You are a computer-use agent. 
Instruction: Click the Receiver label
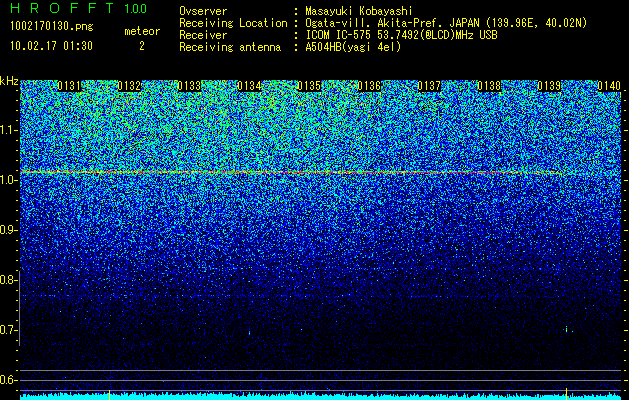(203, 35)
